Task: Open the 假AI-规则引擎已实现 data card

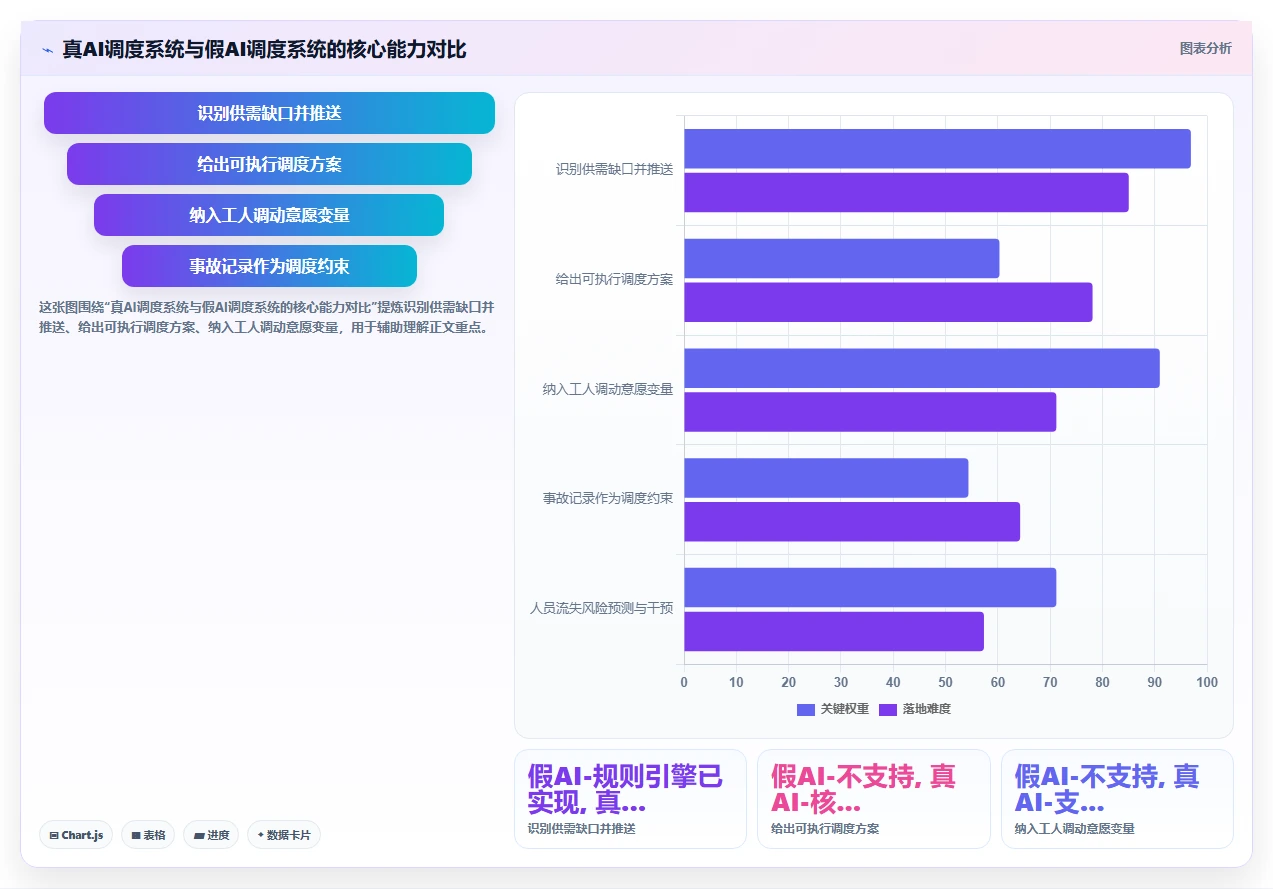Action: coord(630,799)
